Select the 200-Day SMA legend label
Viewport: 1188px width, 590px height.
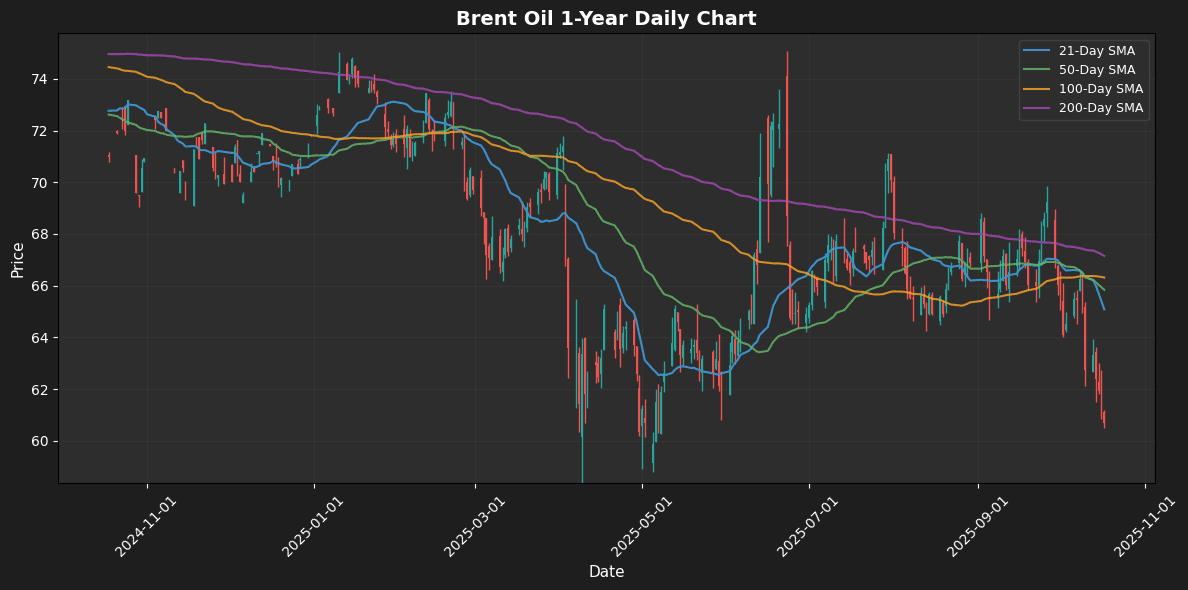click(x=1101, y=108)
